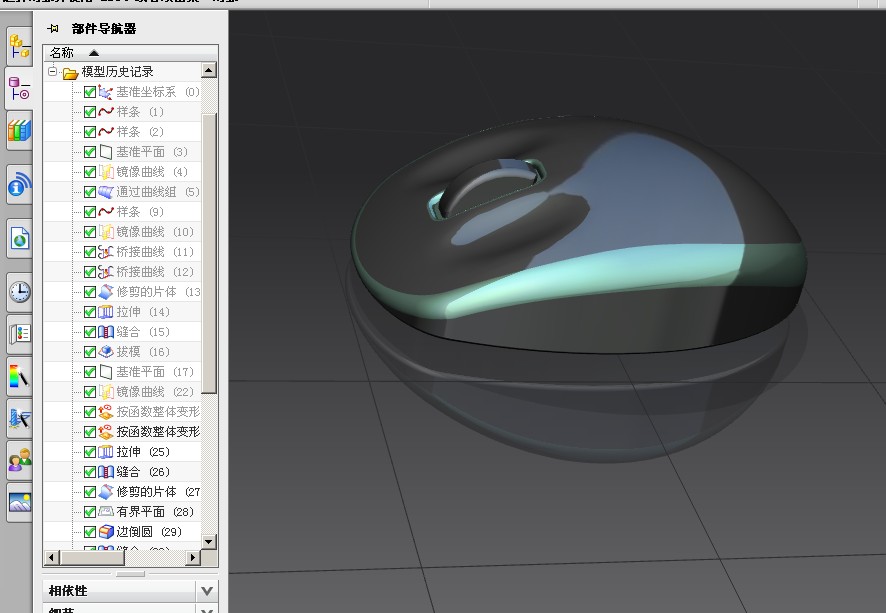Uncheck the 样条 (9) feature checkbox
Screen dimensions: 886x613
click(x=90, y=212)
